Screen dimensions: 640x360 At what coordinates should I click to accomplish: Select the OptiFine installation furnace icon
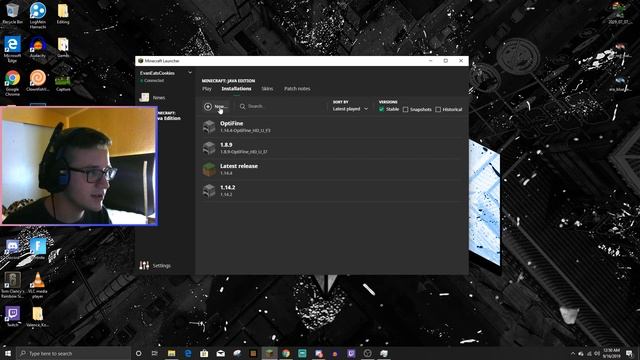pos(209,127)
